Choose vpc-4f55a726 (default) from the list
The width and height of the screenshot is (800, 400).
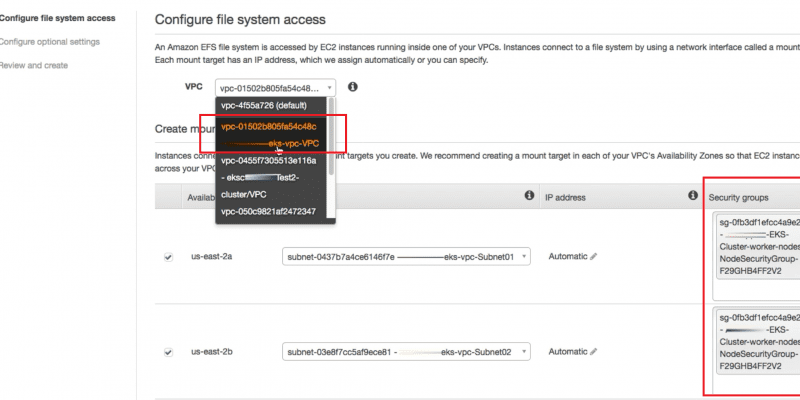click(x=270, y=106)
